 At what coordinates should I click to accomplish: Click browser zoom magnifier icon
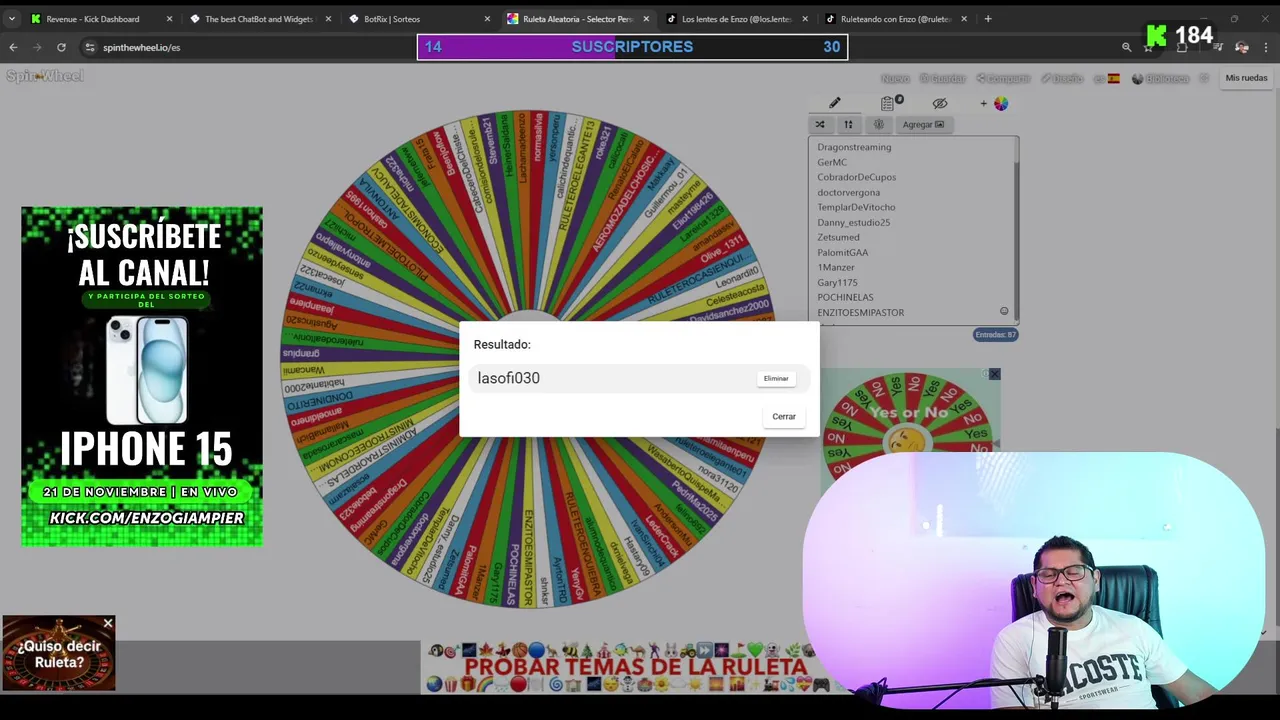pos(1126,47)
